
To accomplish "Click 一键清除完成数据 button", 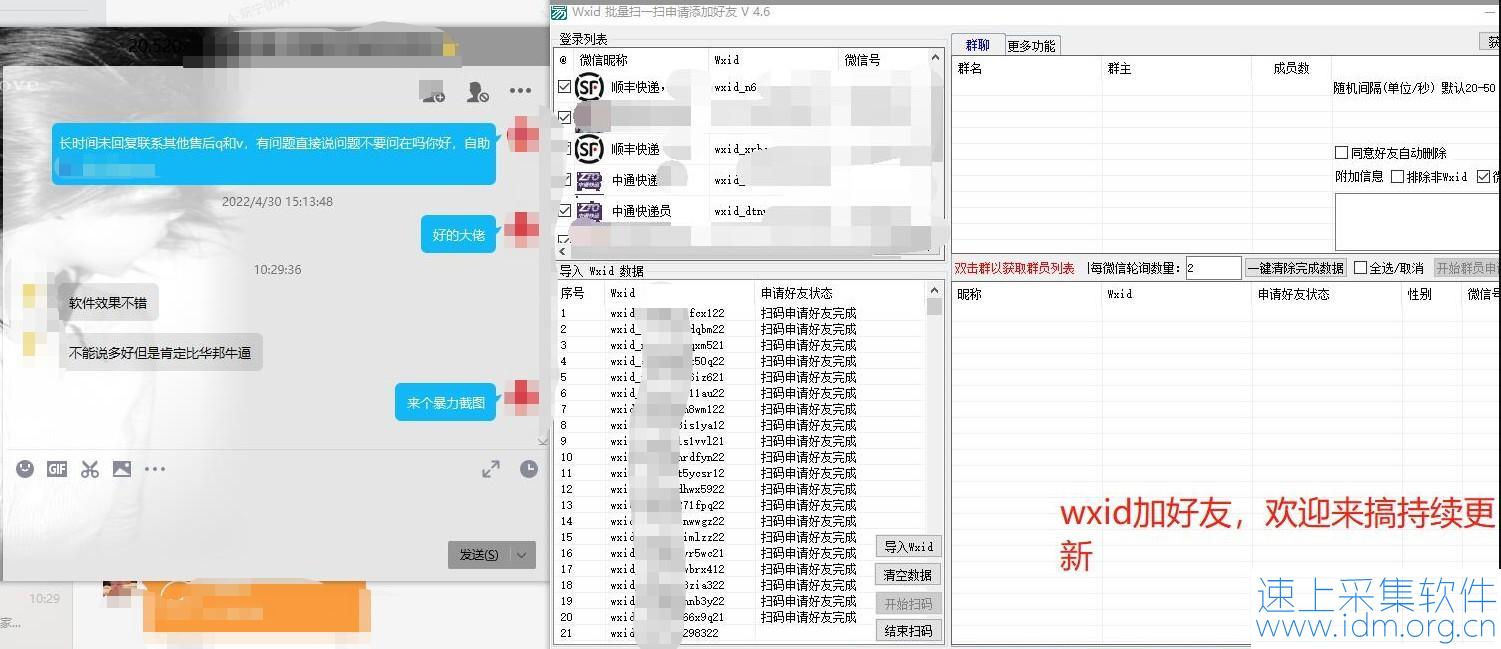I will pyautogui.click(x=1295, y=268).
